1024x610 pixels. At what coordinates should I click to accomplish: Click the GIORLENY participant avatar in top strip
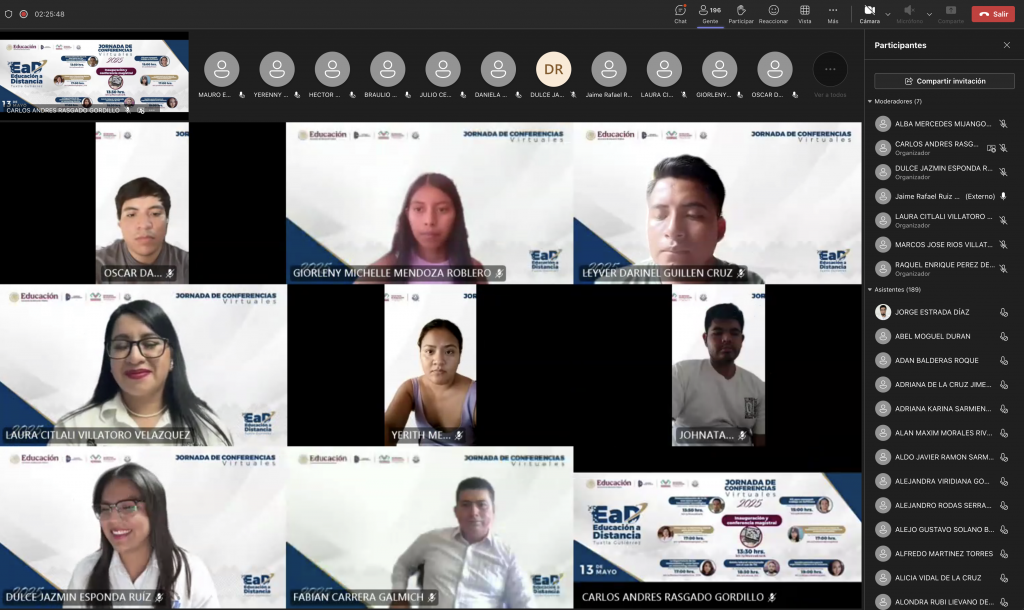click(720, 69)
